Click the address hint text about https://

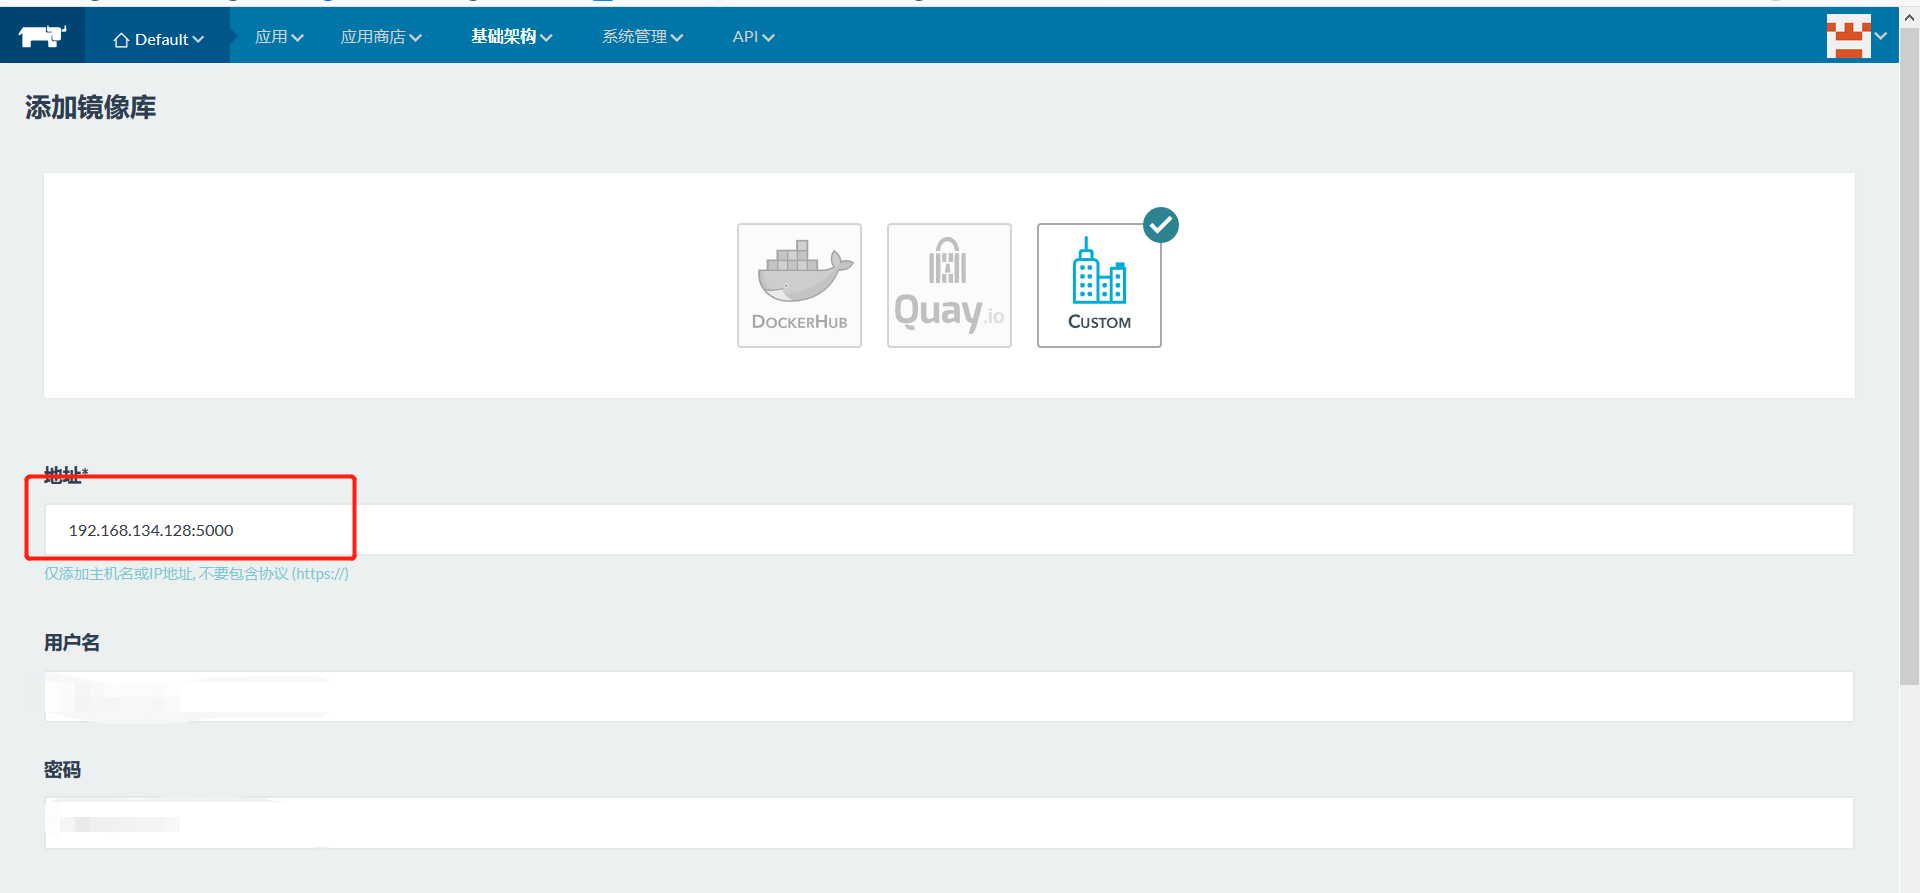click(x=196, y=574)
